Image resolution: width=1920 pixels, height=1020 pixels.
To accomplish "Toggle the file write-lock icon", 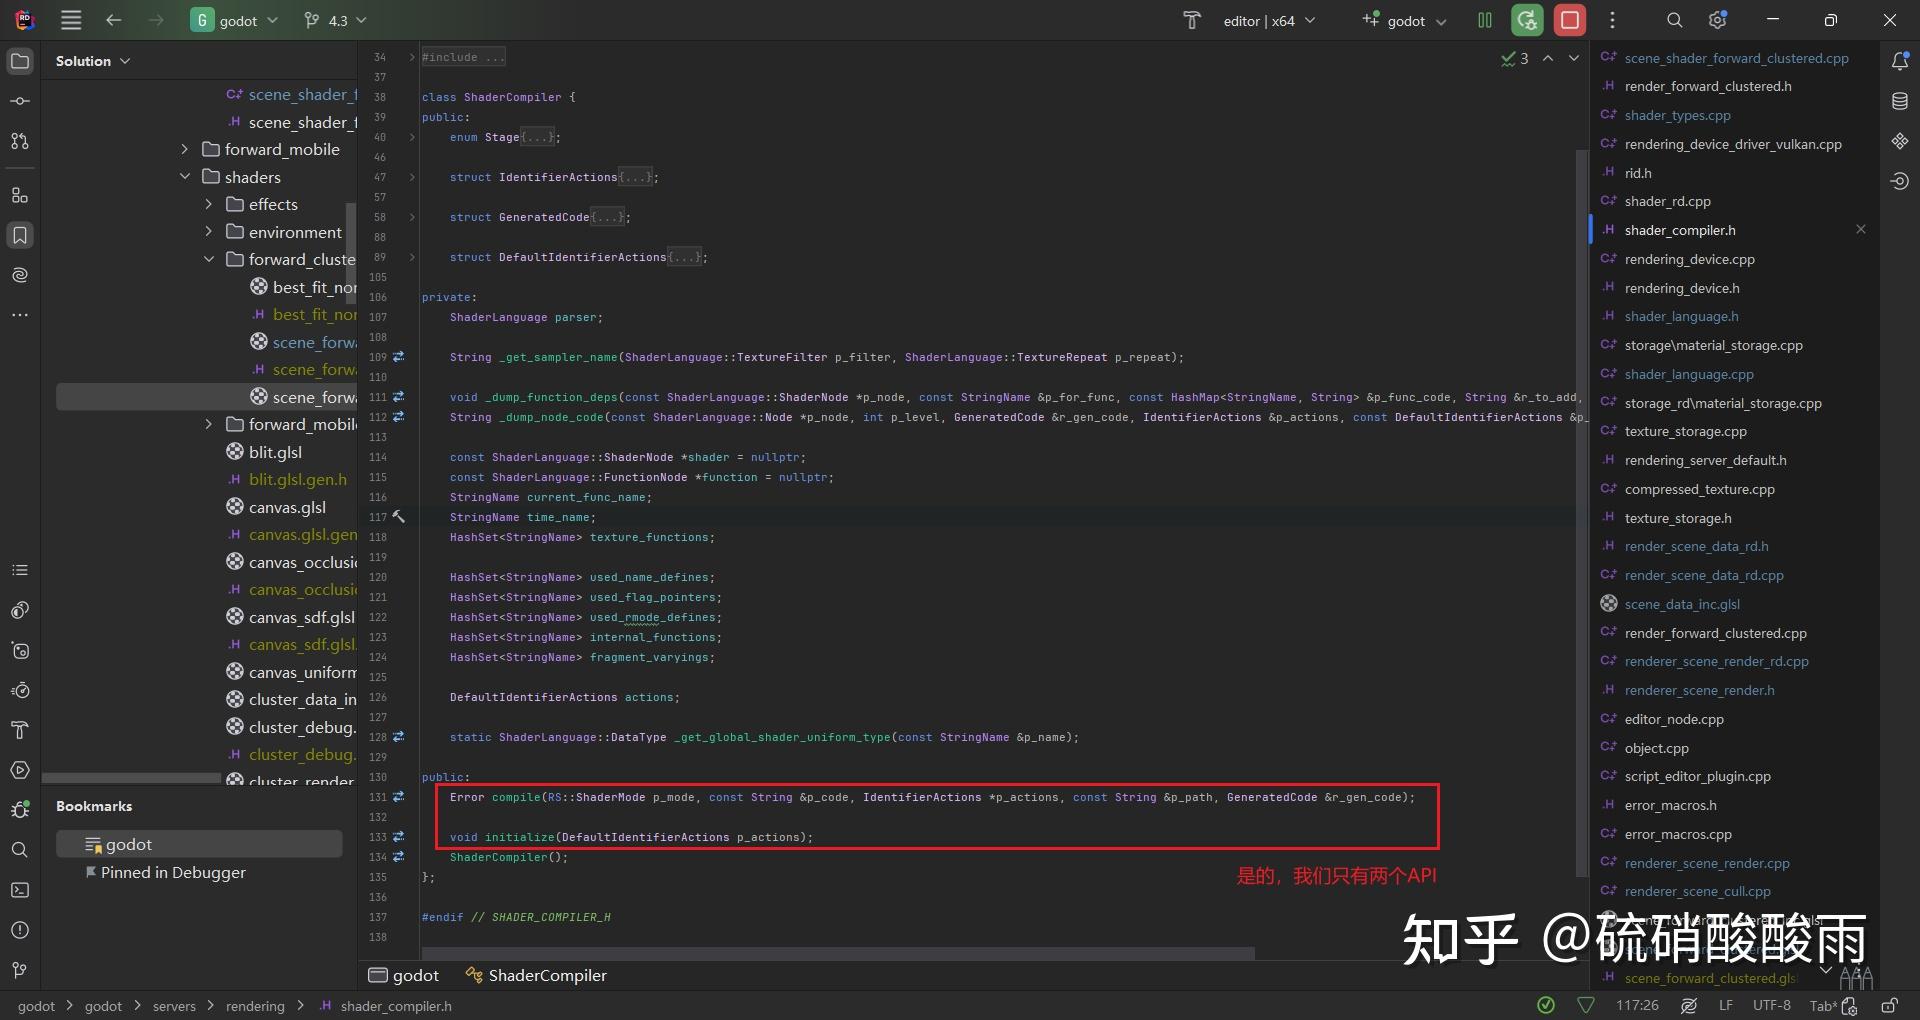I will tap(1891, 1006).
